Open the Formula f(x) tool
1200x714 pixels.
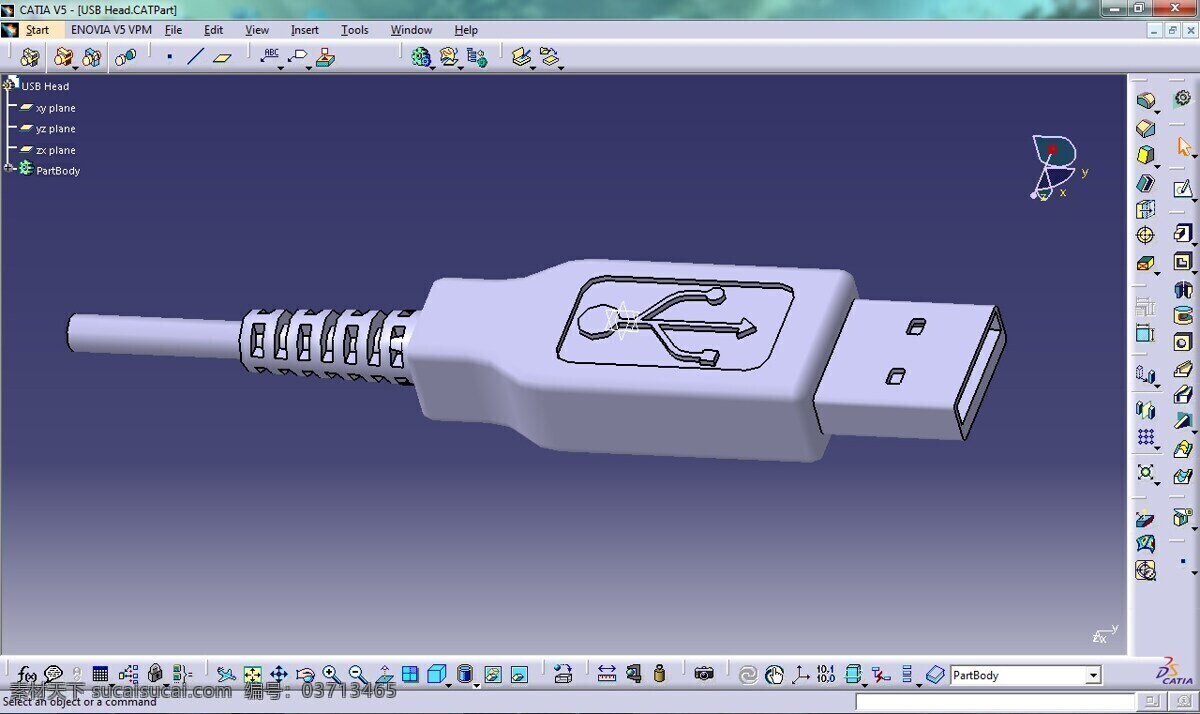[x=27, y=674]
